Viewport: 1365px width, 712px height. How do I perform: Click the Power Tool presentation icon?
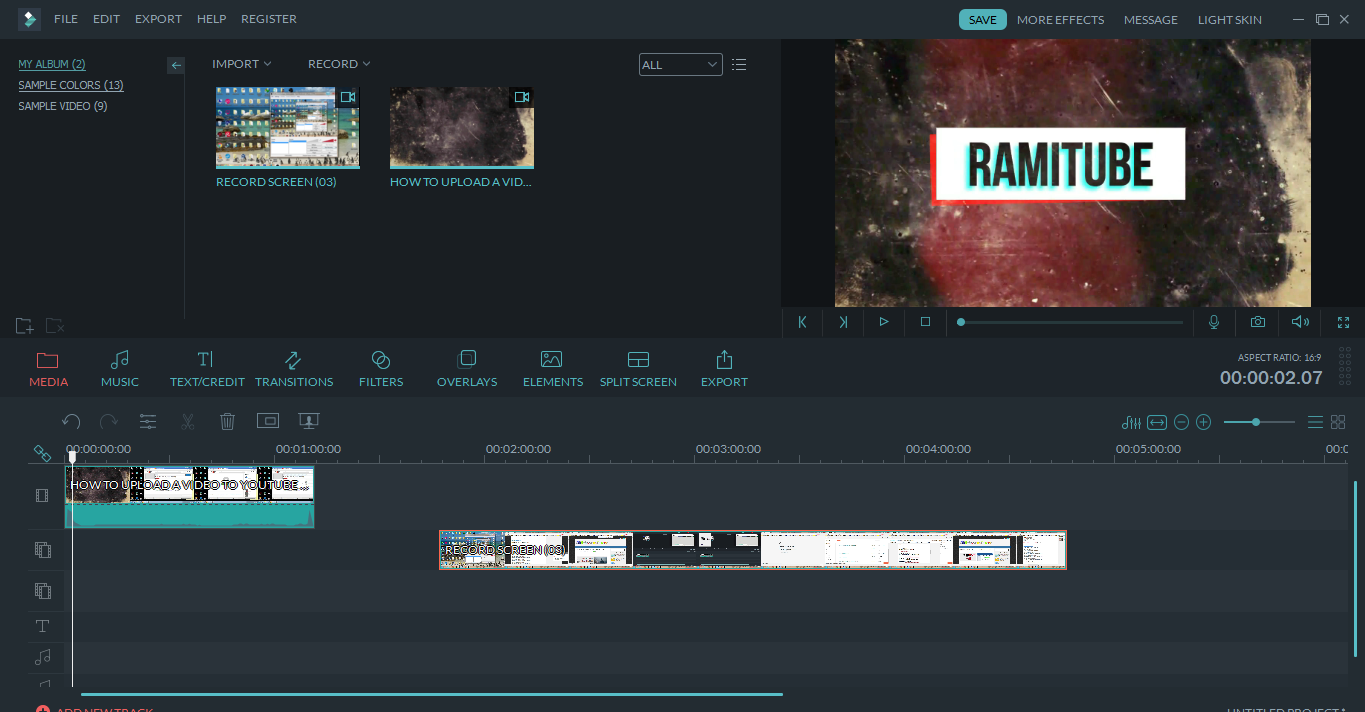(309, 422)
